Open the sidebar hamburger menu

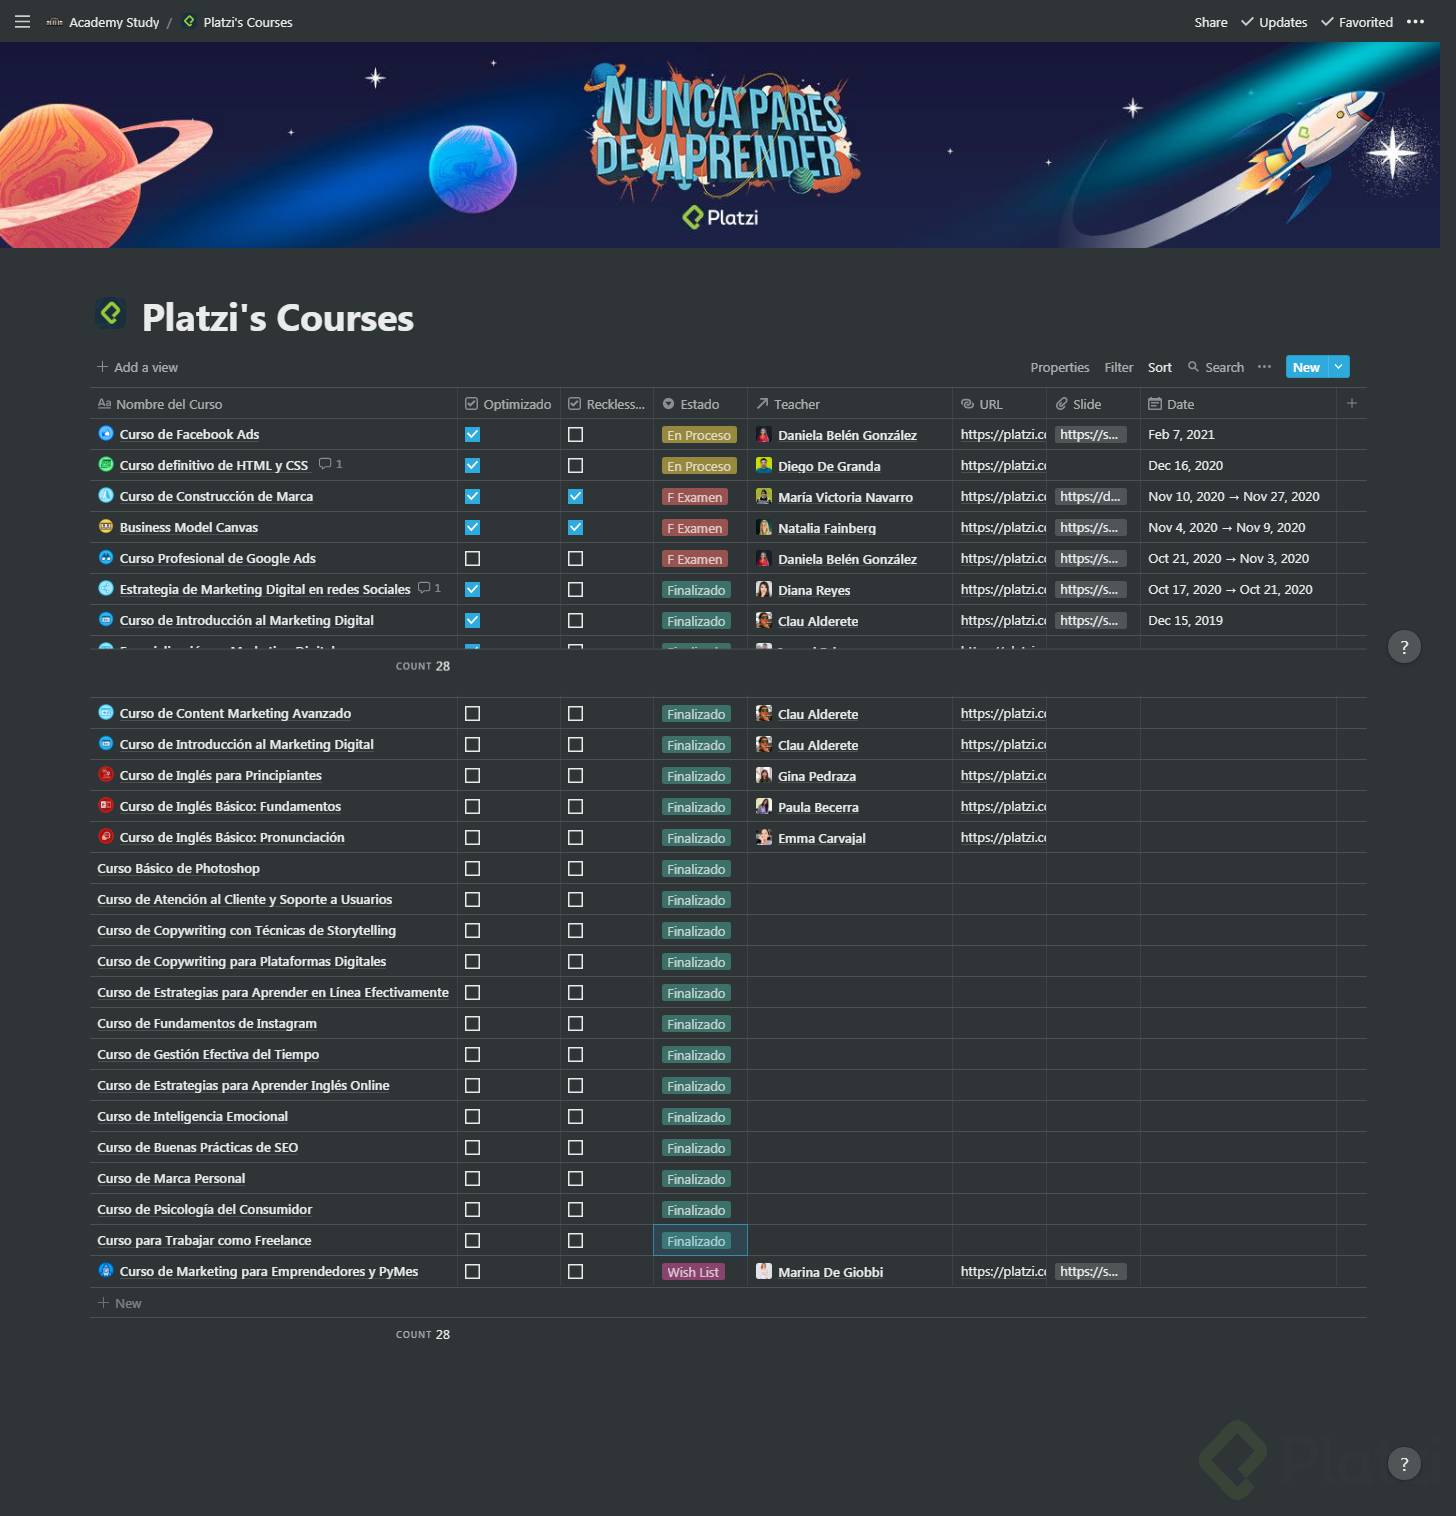click(22, 21)
